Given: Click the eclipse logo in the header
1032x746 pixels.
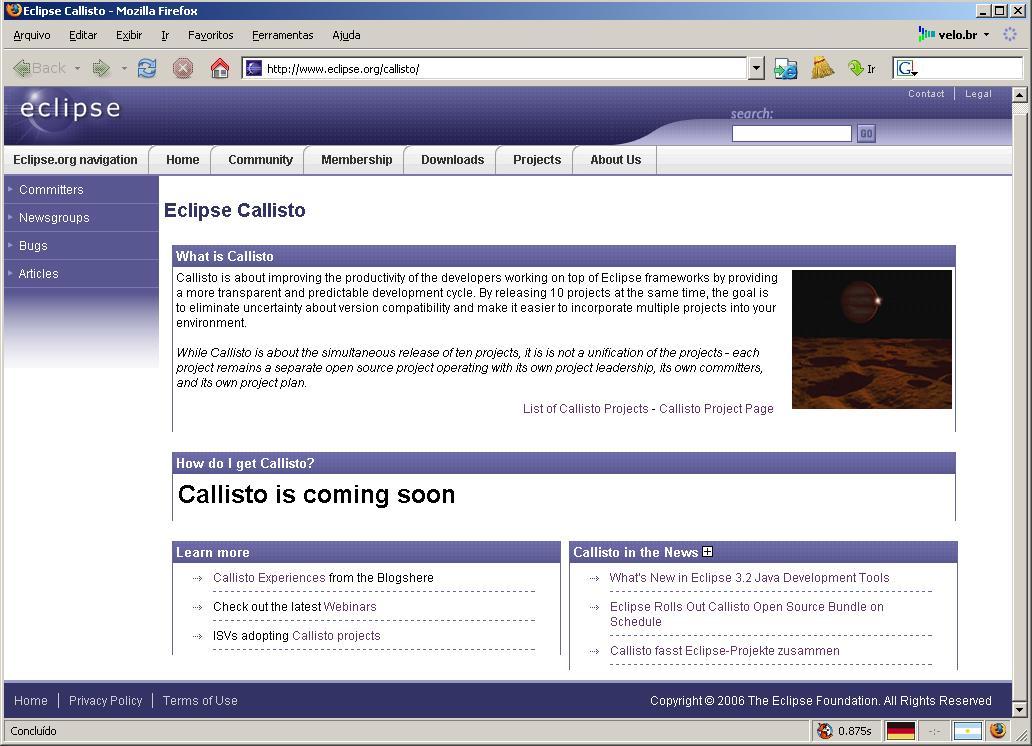Looking at the screenshot, I should (70, 108).
